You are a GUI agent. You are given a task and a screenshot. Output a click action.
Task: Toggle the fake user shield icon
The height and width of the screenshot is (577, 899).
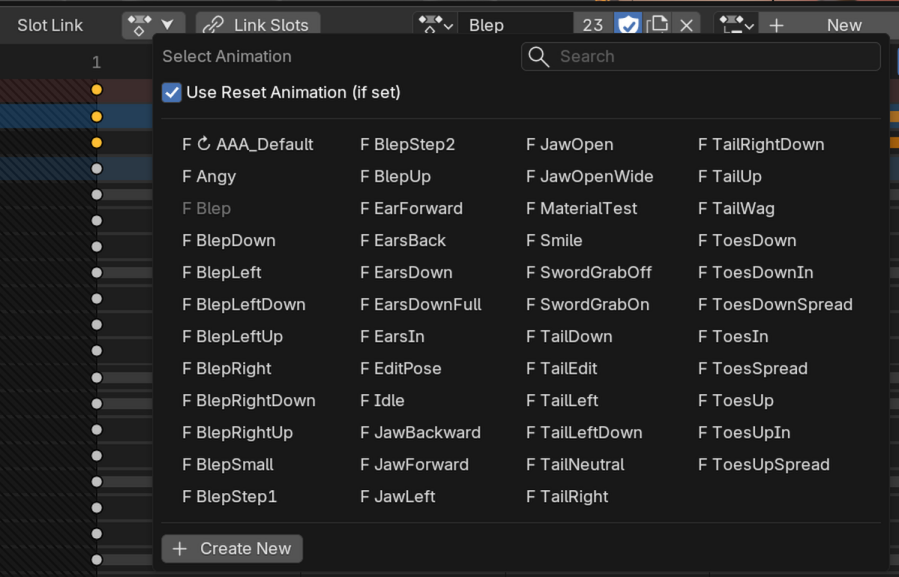[628, 25]
